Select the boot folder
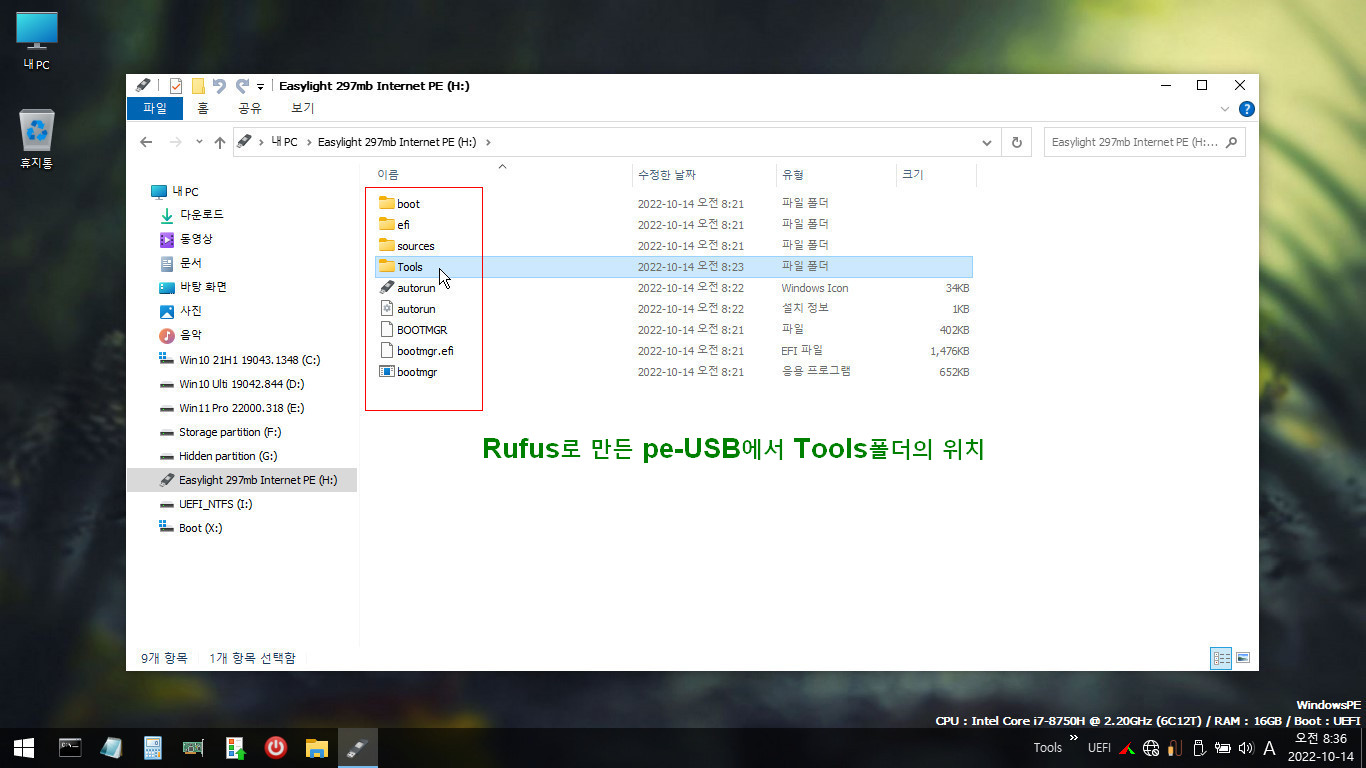Viewport: 1366px width, 768px height. click(x=408, y=204)
